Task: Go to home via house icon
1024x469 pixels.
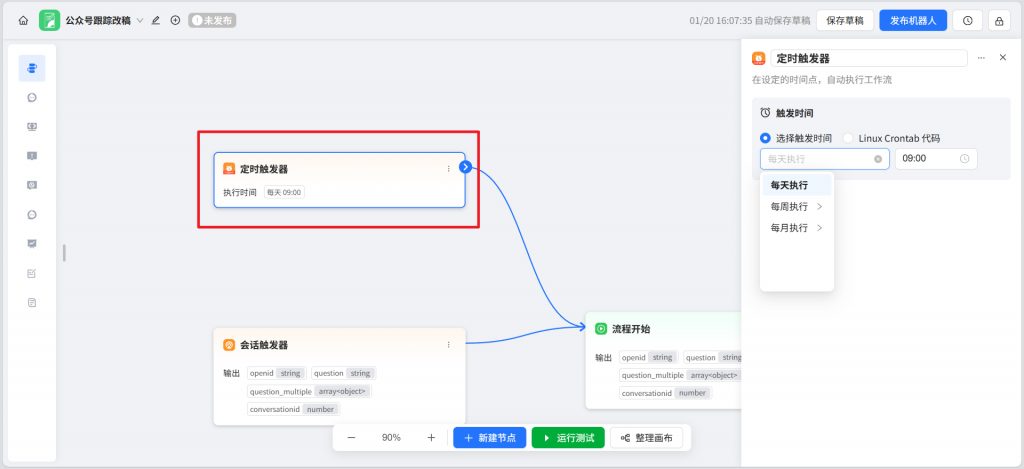Action: pyautogui.click(x=23, y=20)
